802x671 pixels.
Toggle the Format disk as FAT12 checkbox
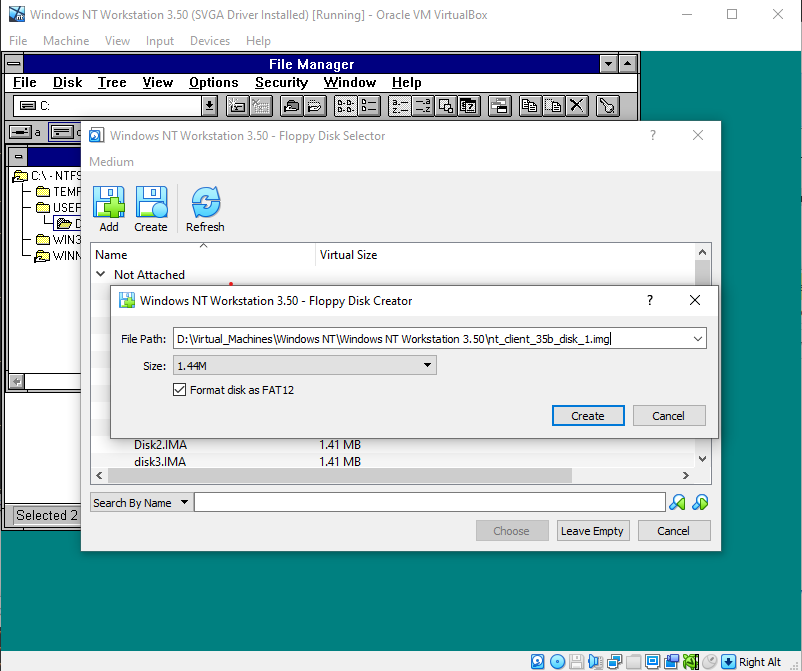(x=180, y=390)
